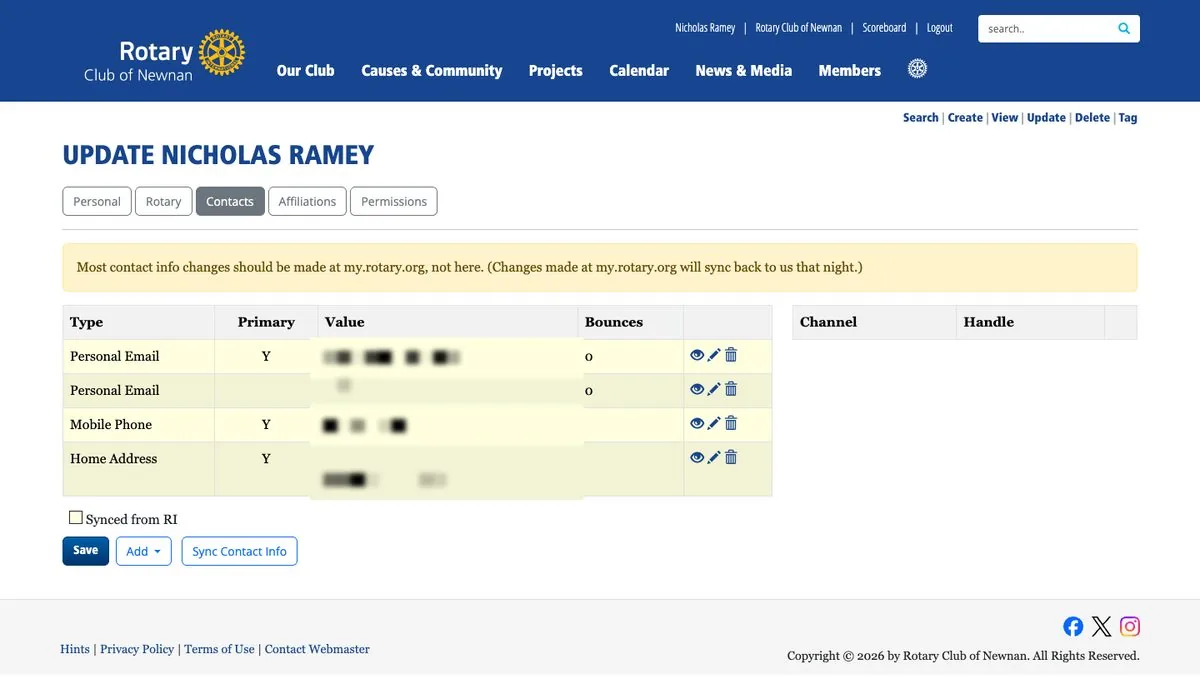Delete the primary Personal Email entry

pyautogui.click(x=731, y=355)
